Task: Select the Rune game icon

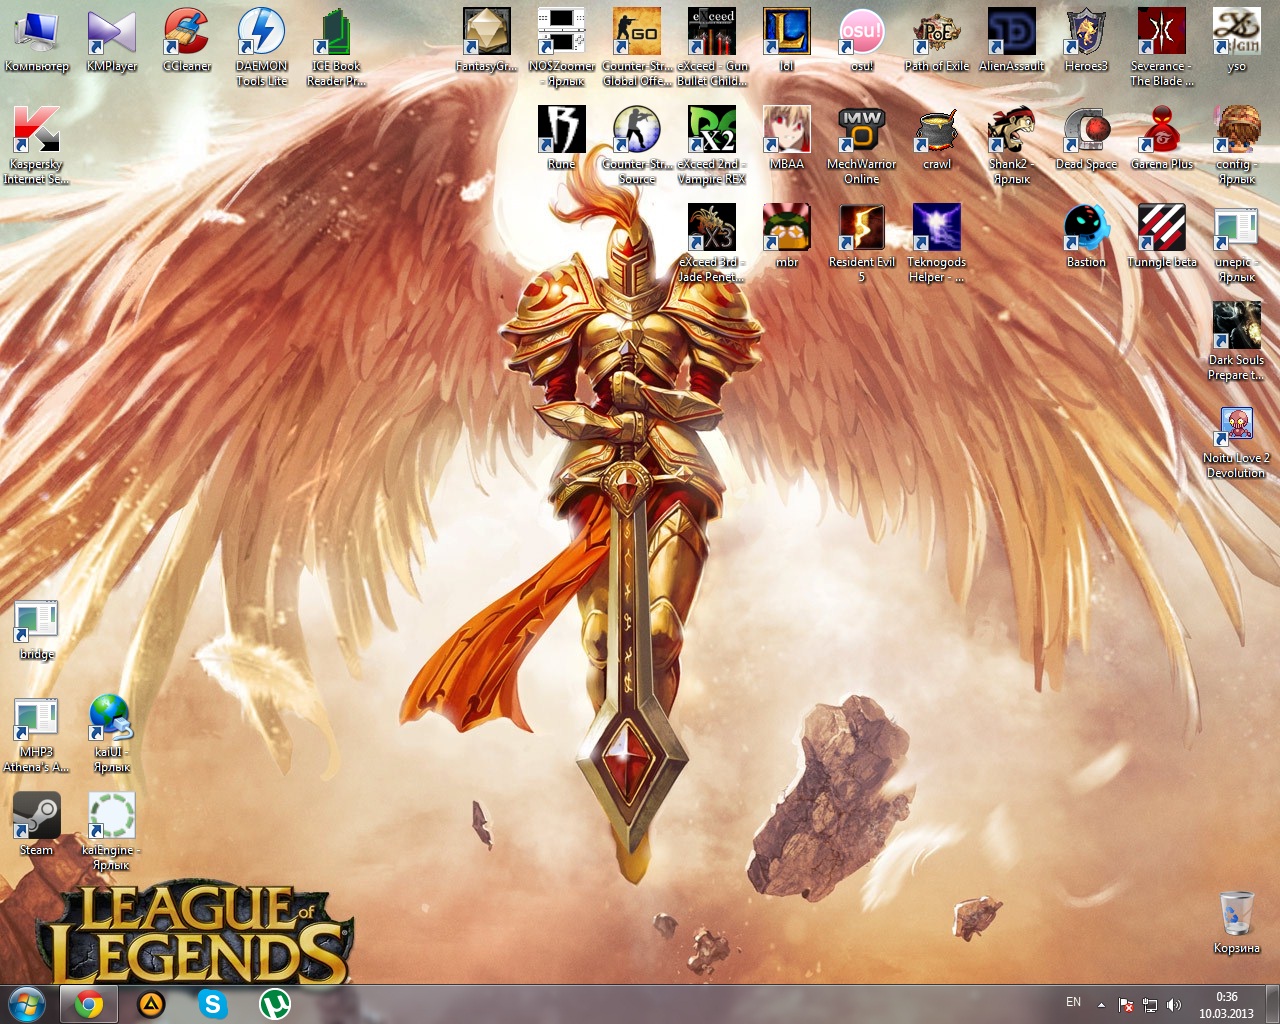Action: coord(562,138)
